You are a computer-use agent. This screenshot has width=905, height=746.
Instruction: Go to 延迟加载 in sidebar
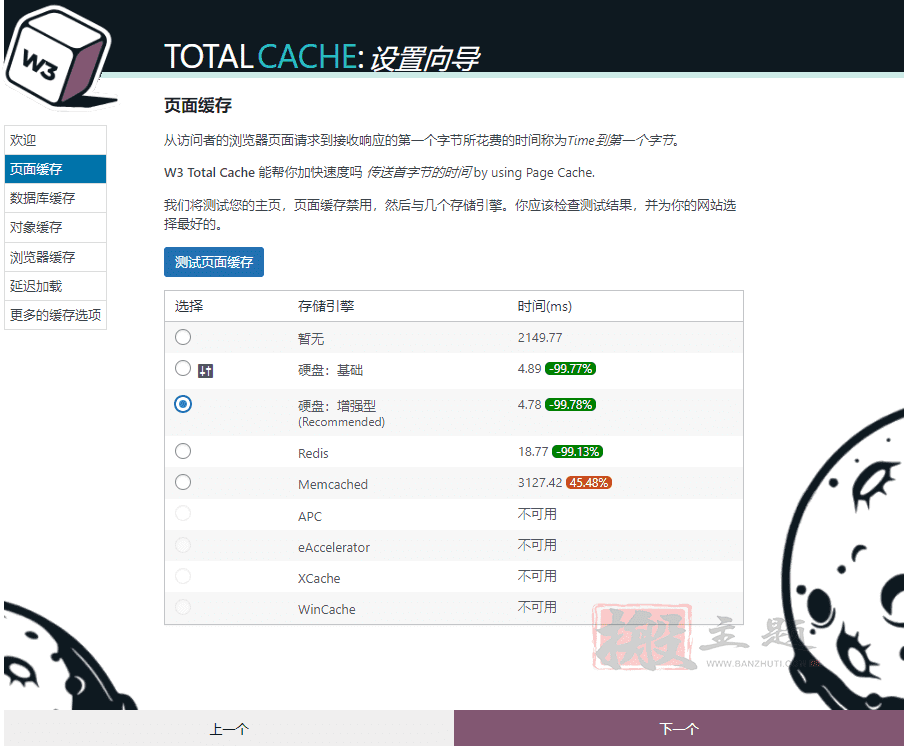click(55, 286)
